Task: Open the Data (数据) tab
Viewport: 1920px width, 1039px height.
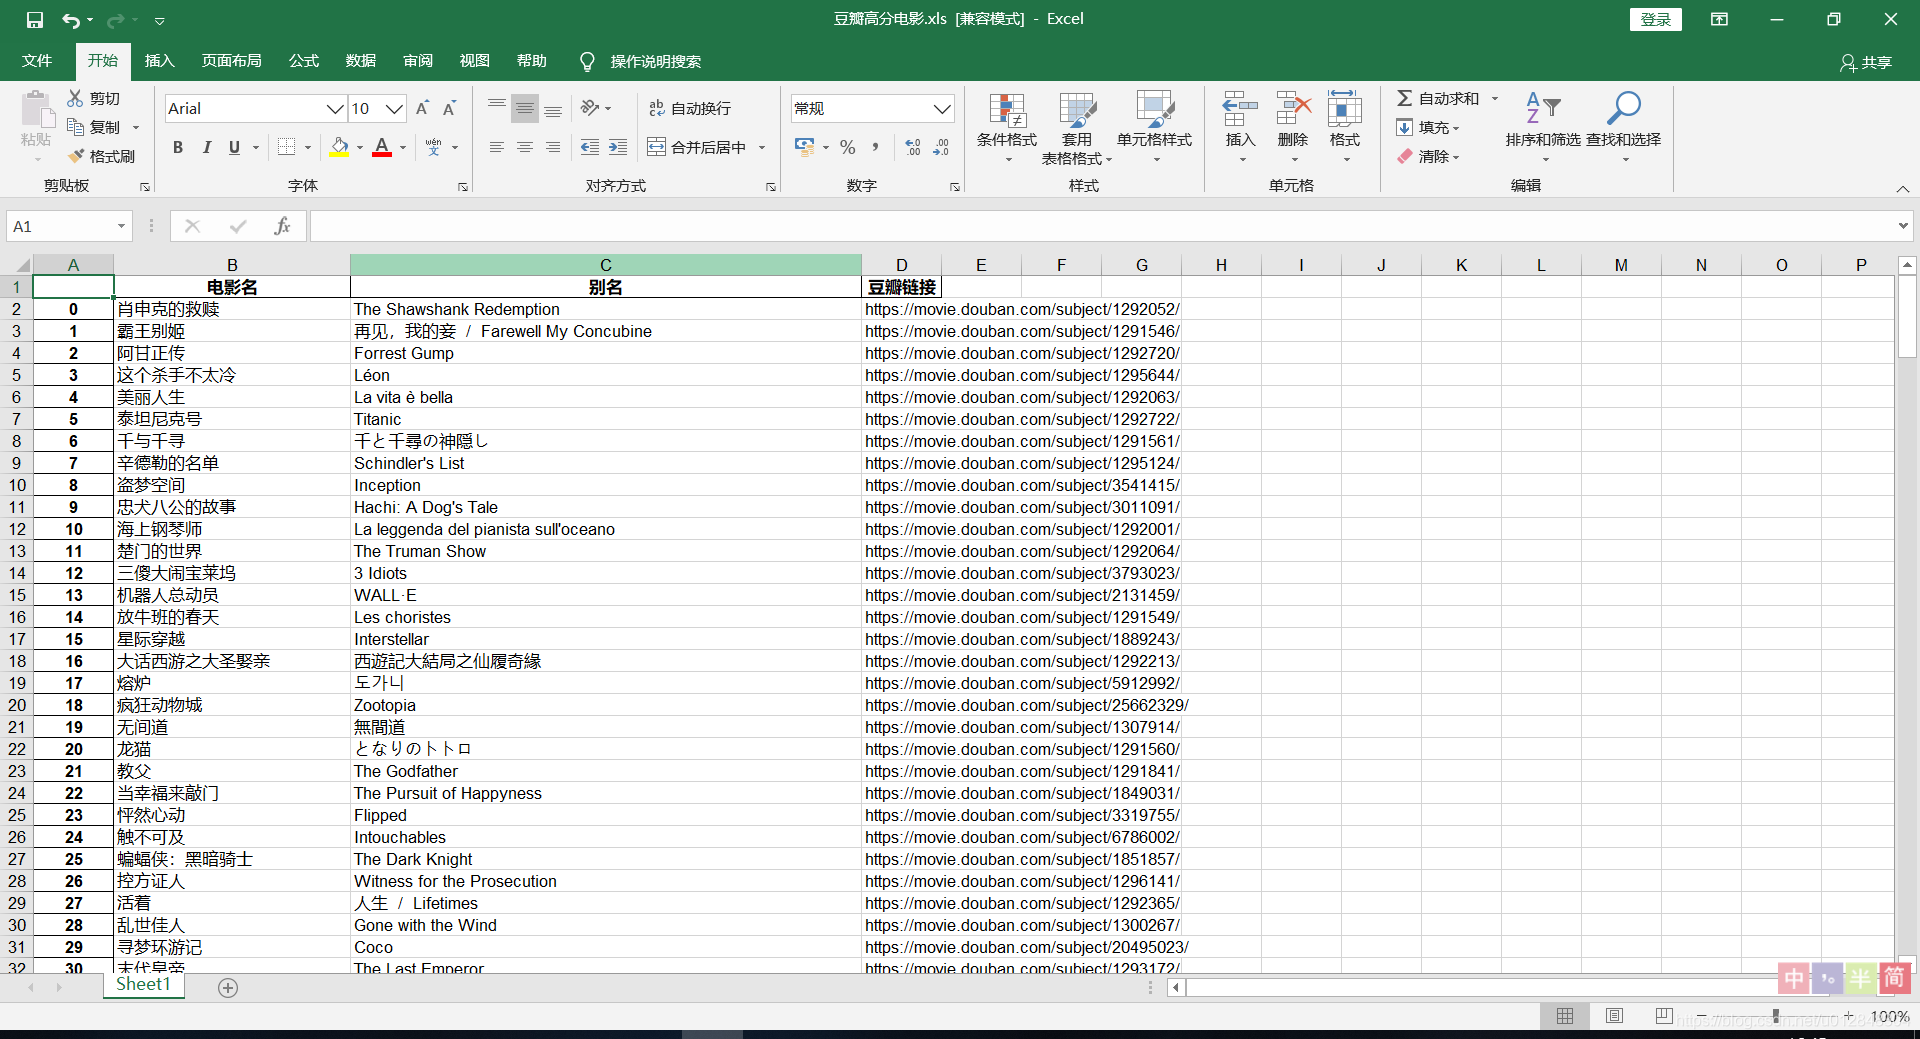Action: (361, 61)
